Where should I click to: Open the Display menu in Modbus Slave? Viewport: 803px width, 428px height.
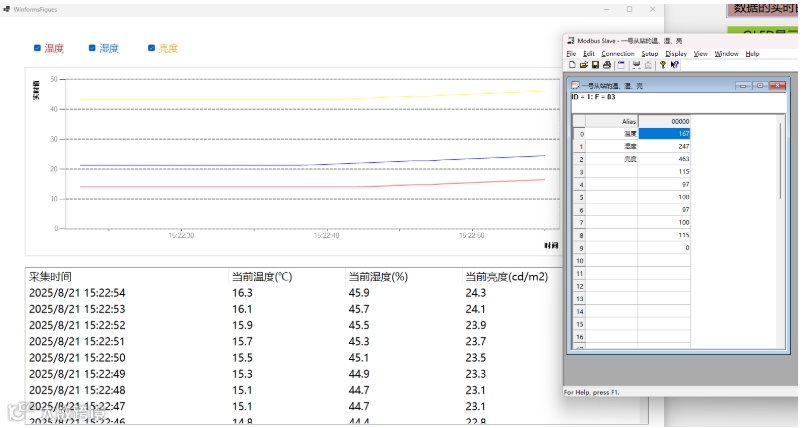pyautogui.click(x=676, y=54)
